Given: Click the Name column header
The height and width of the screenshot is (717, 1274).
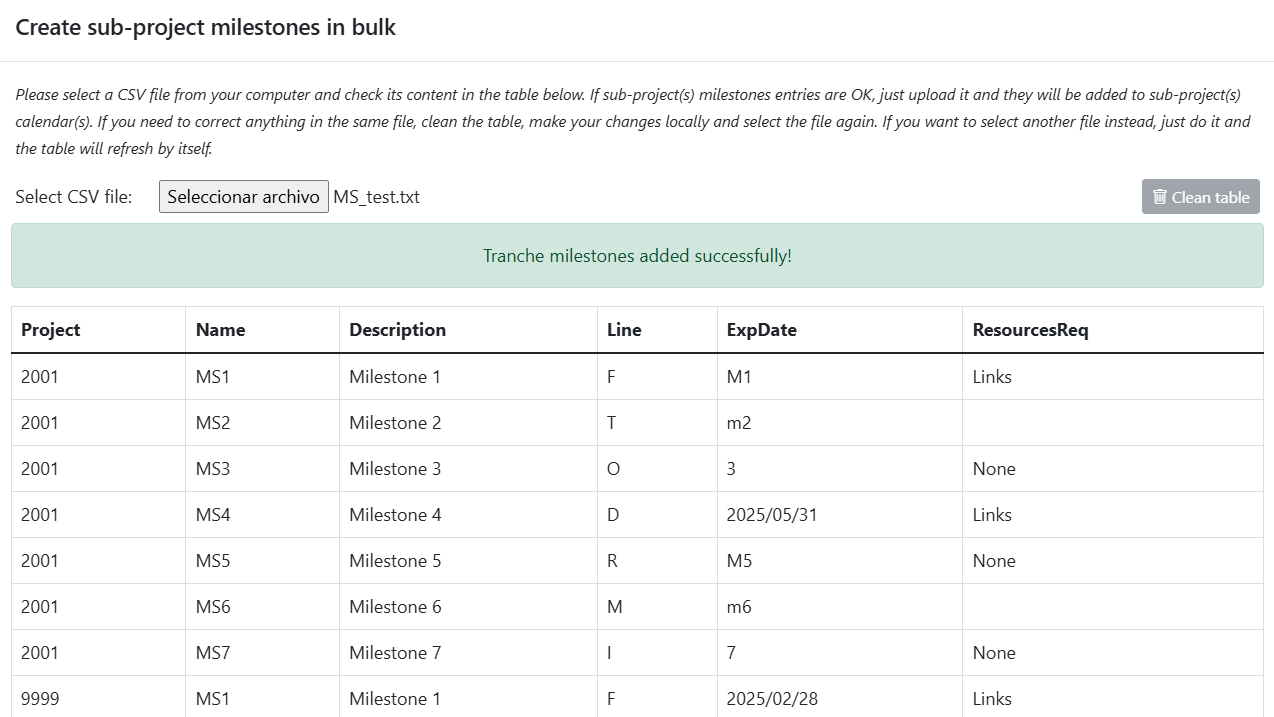Looking at the screenshot, I should [x=263, y=330].
